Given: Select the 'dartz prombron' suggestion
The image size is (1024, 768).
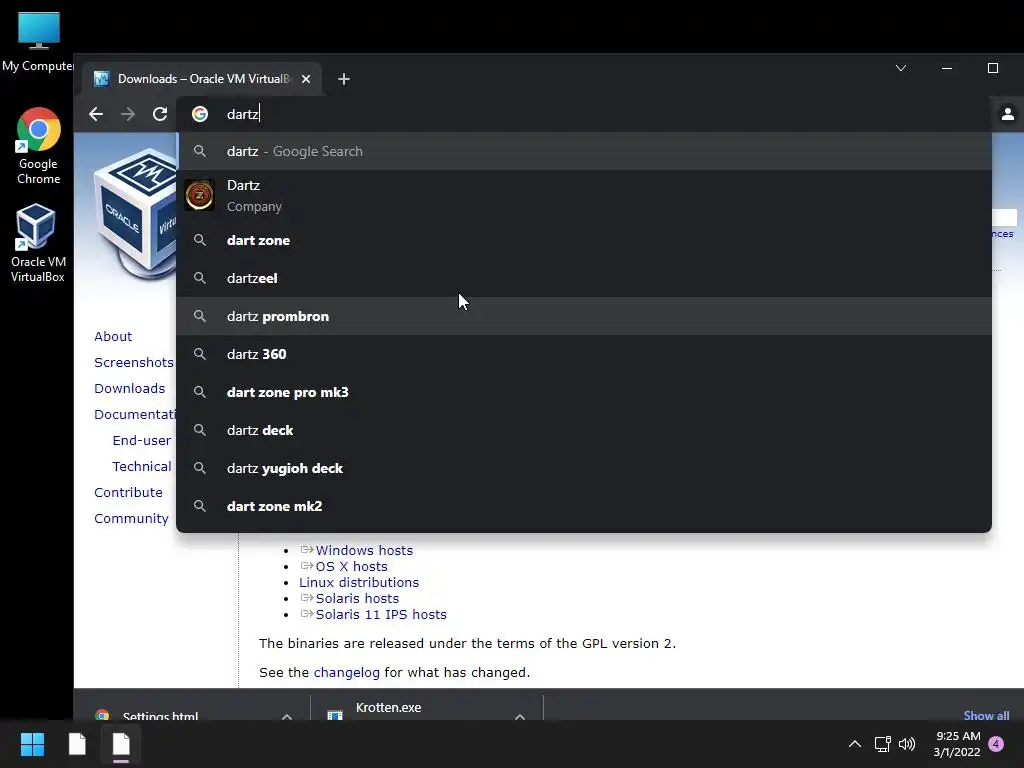Looking at the screenshot, I should pos(584,316).
